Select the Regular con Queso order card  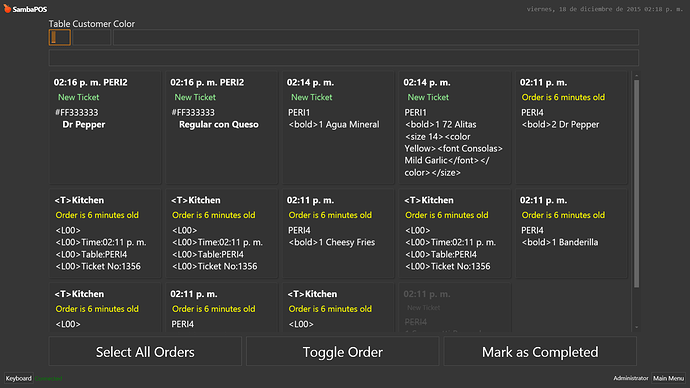pos(222,128)
